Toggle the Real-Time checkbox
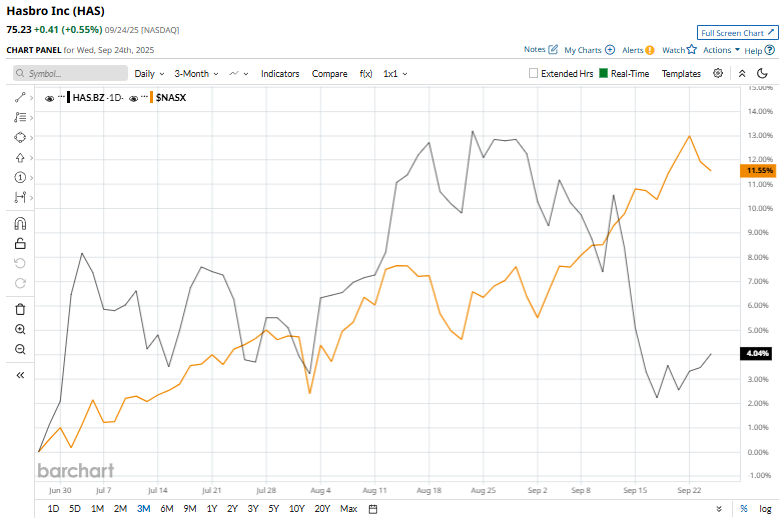 [603, 73]
